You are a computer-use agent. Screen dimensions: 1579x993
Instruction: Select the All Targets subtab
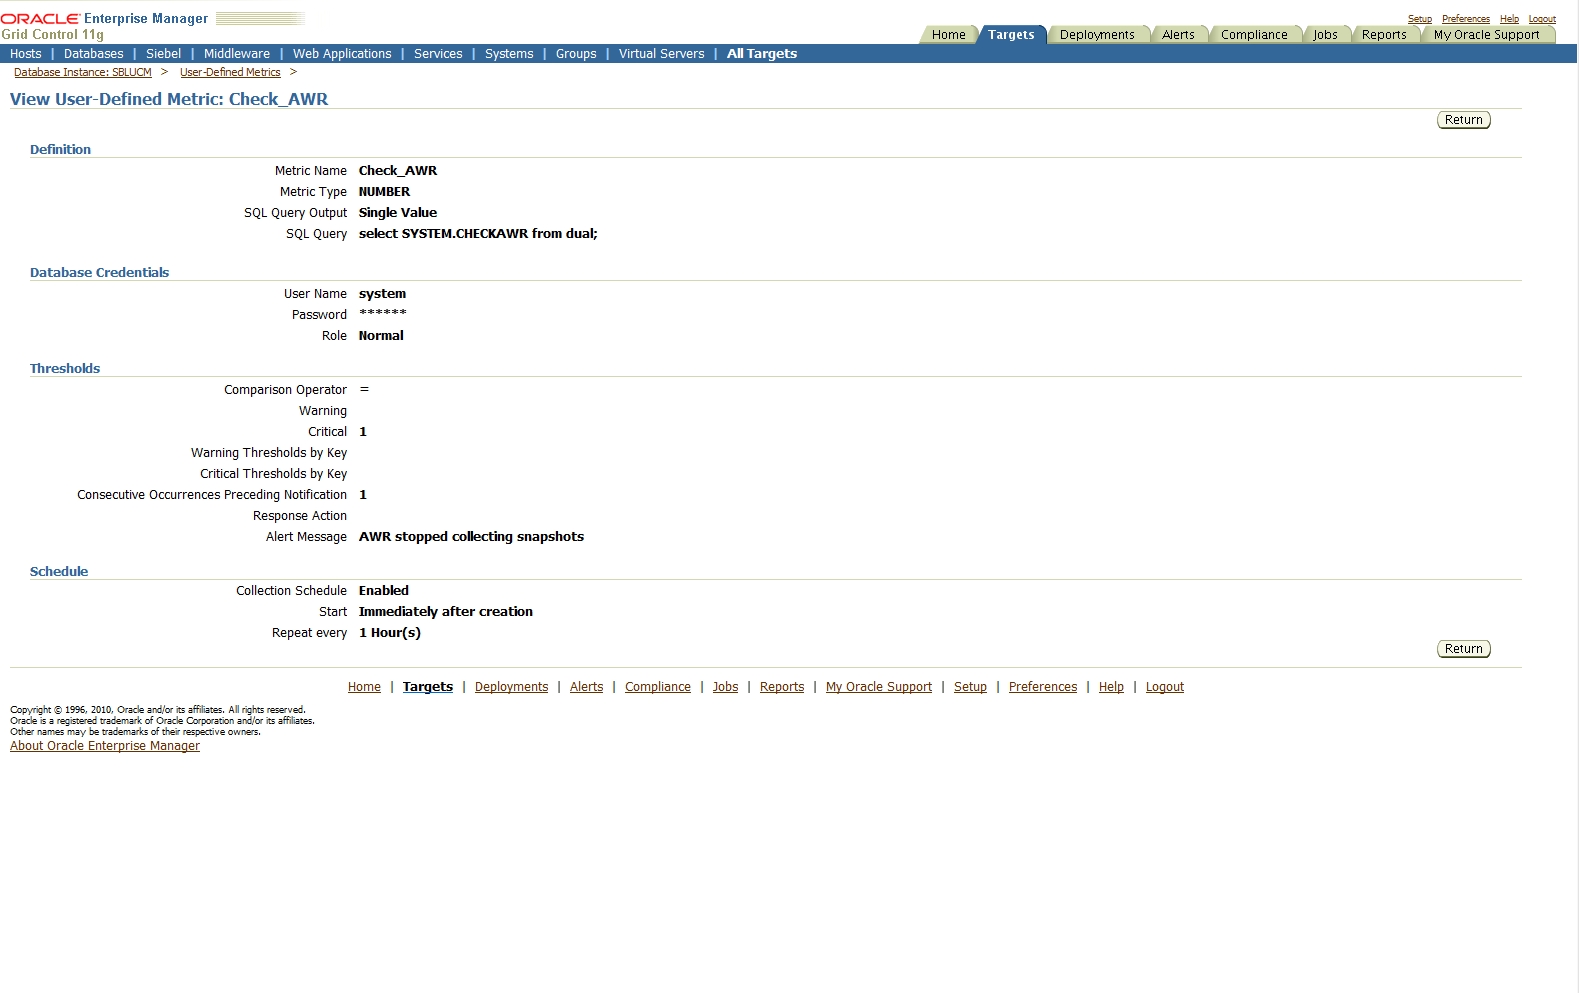tap(762, 54)
